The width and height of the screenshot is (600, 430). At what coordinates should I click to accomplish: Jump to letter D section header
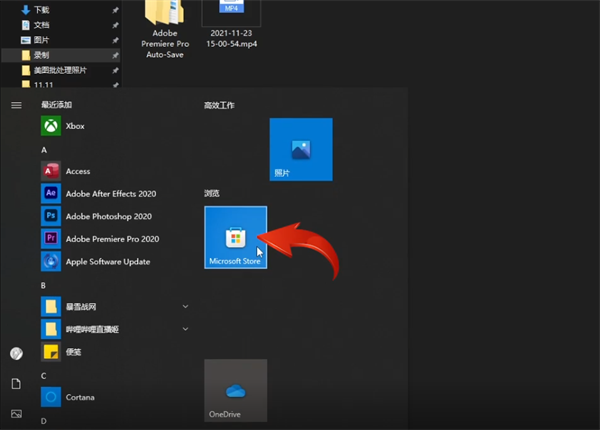(x=44, y=421)
